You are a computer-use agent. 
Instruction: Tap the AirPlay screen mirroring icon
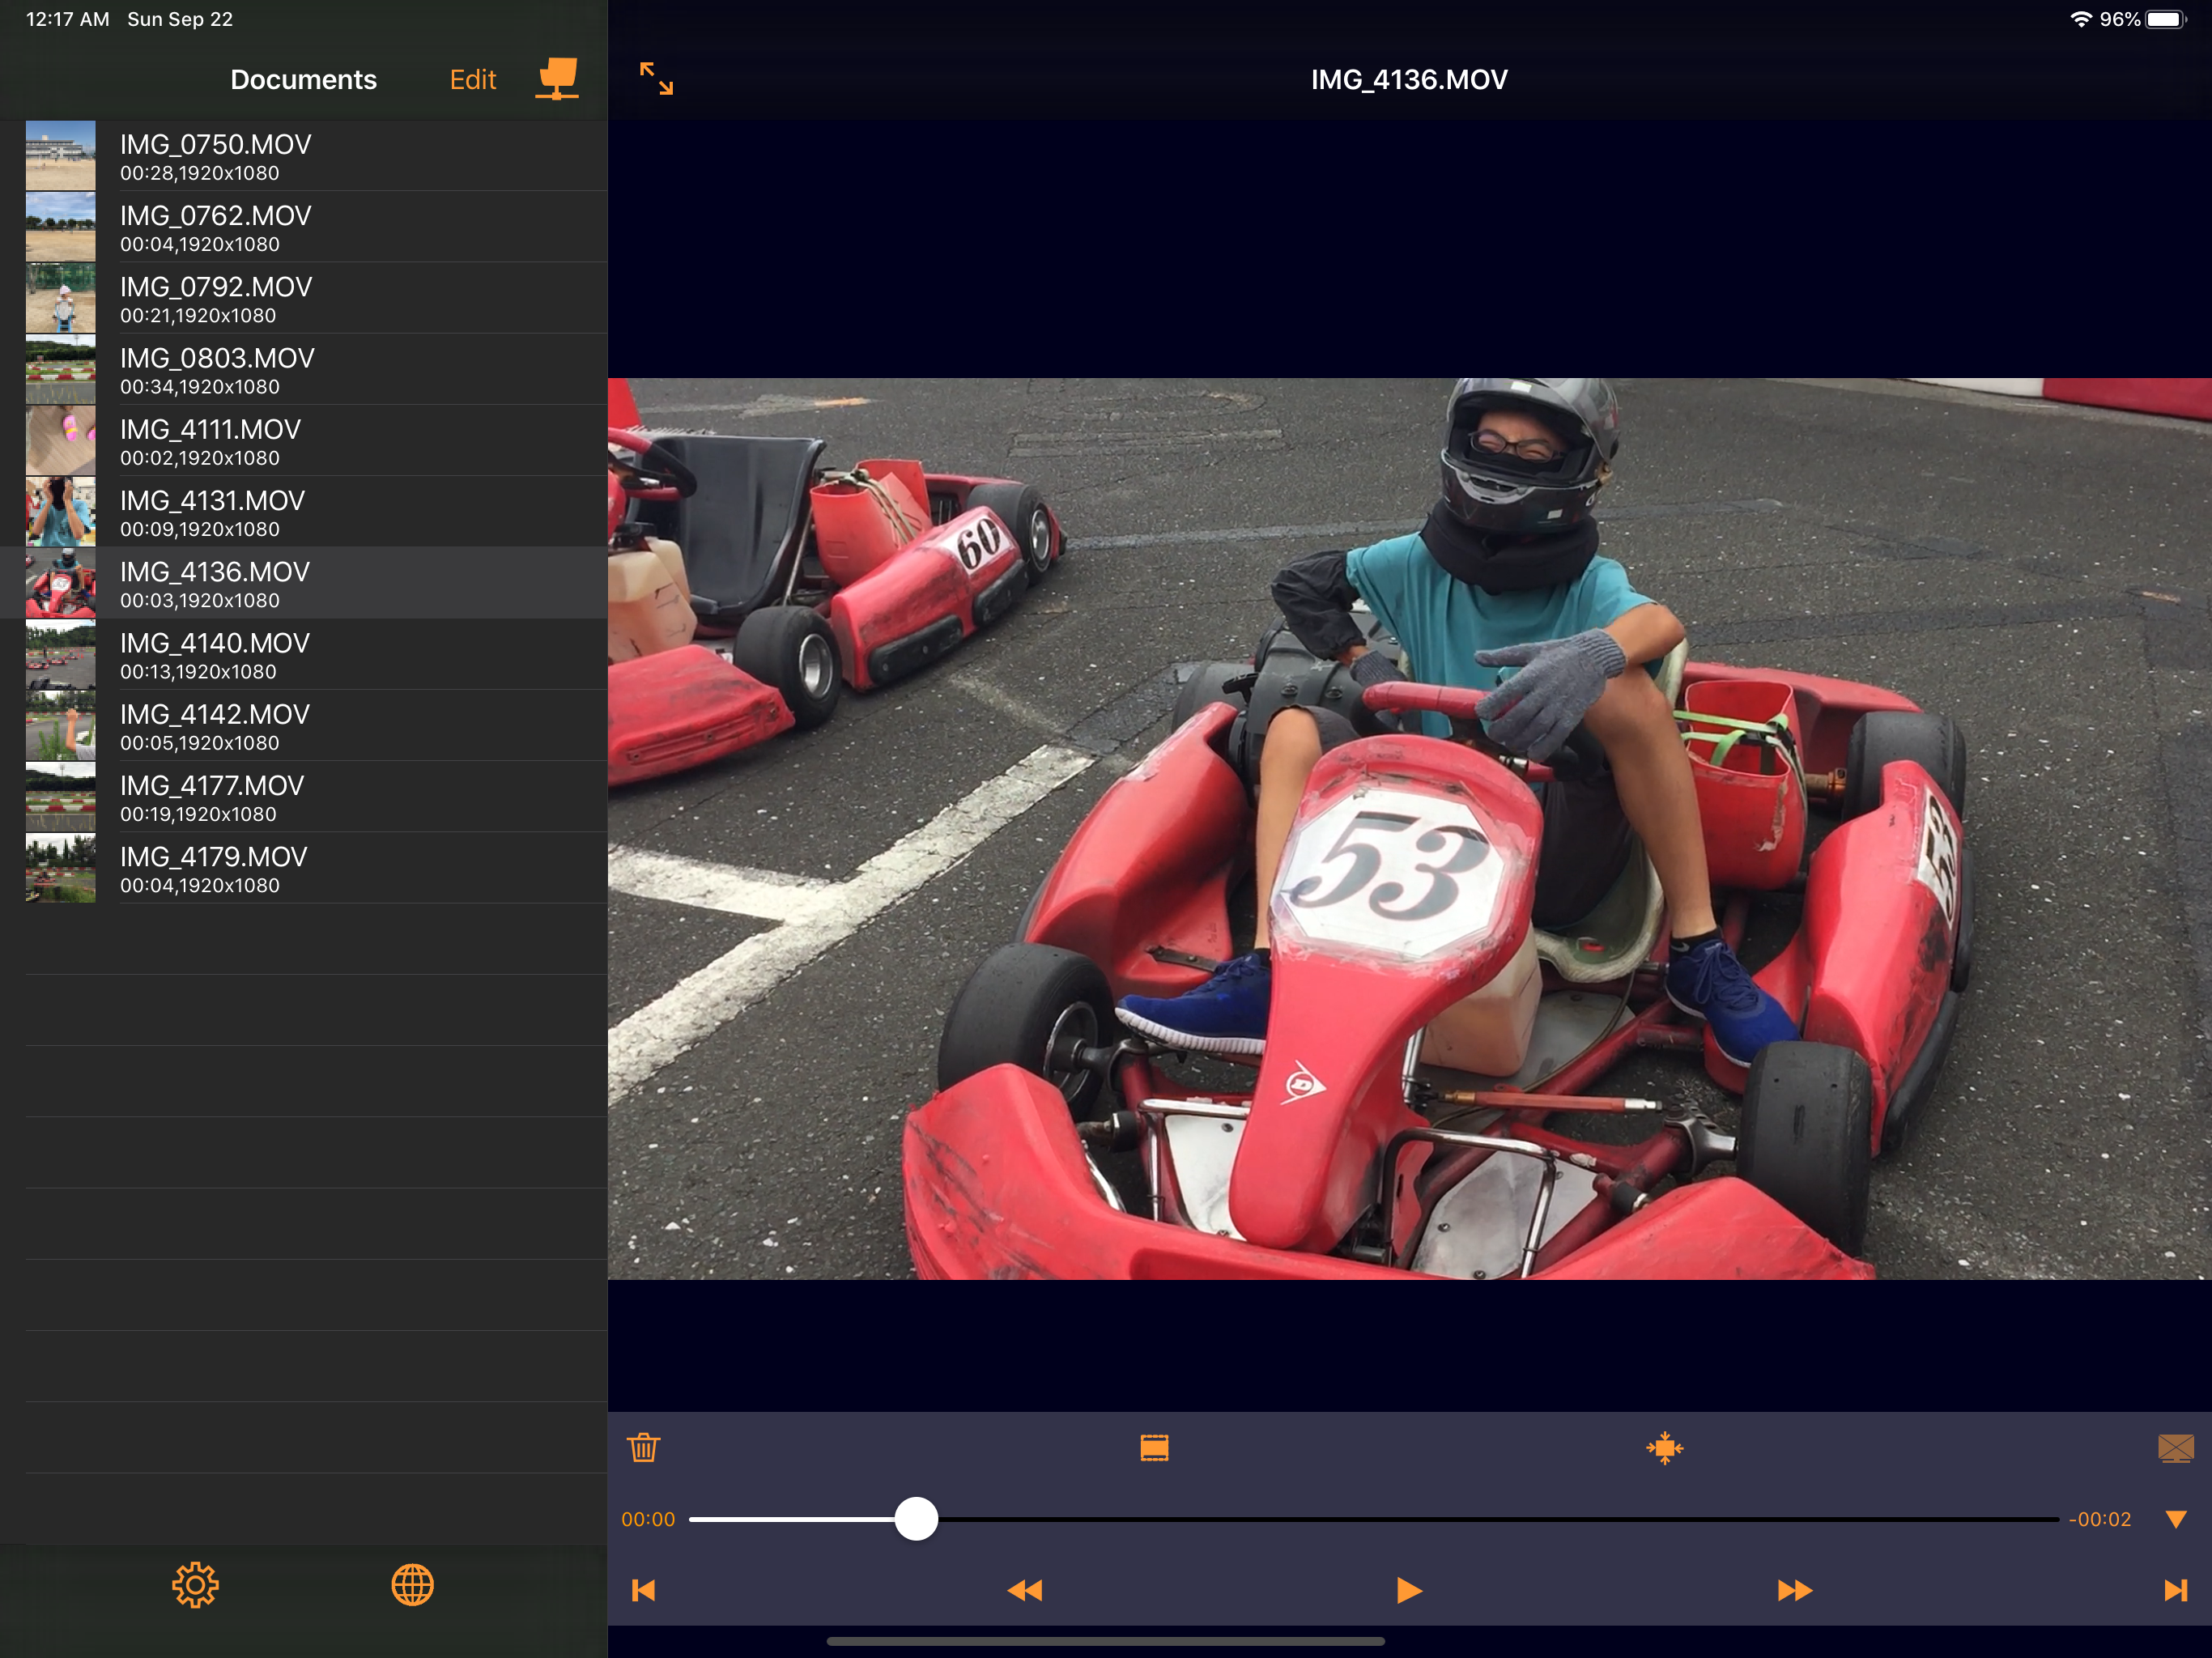click(x=2175, y=1447)
